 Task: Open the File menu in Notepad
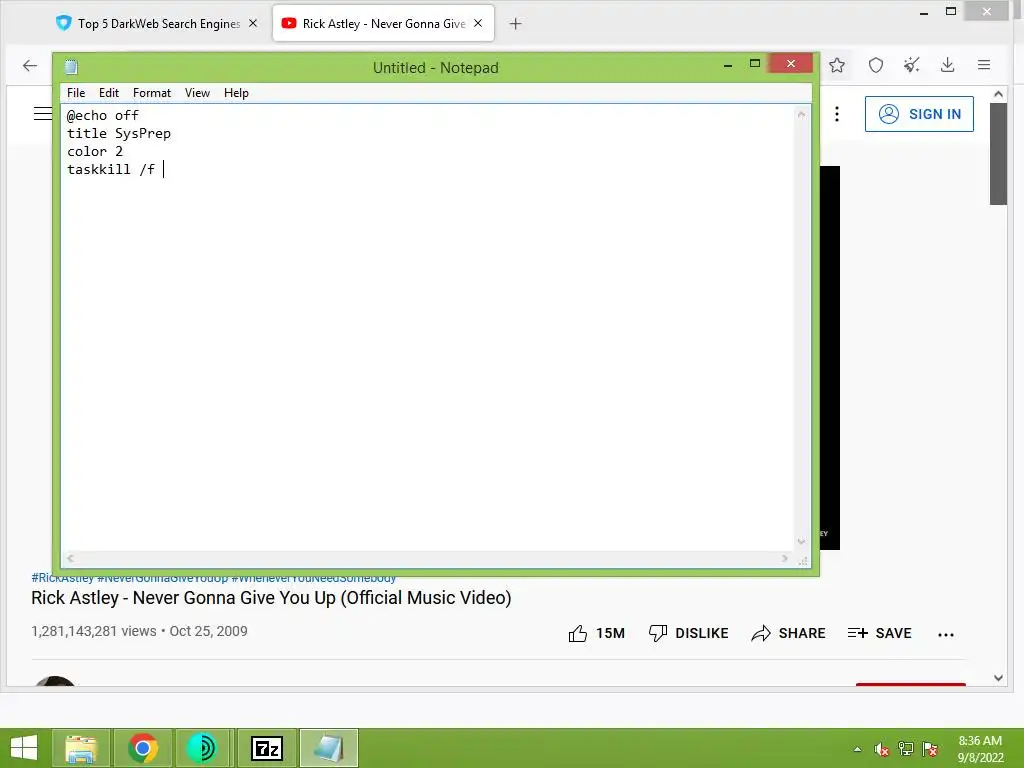pos(76,93)
